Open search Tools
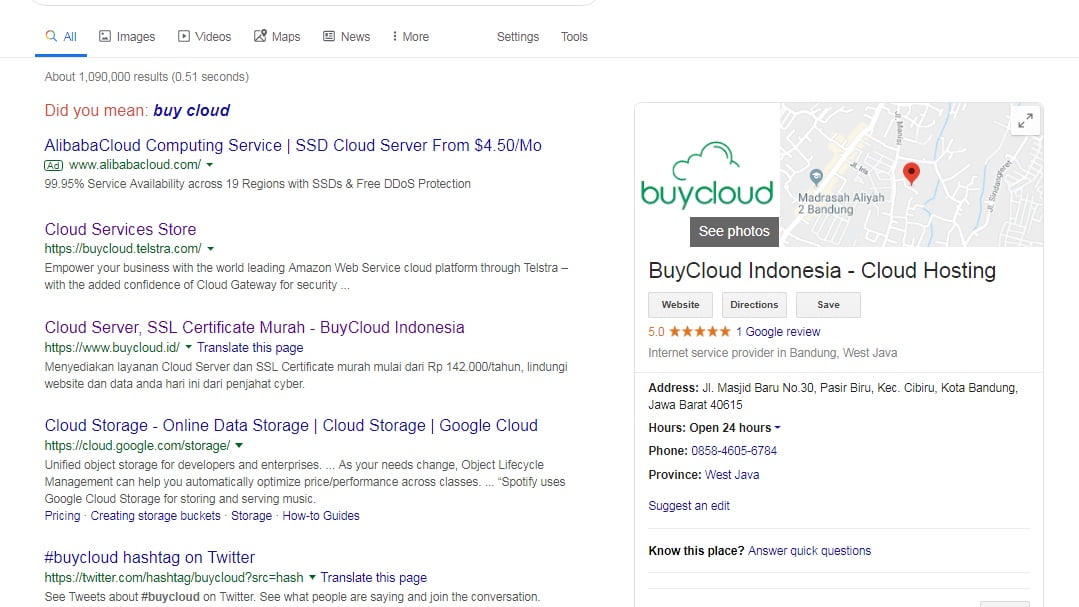1079x607 pixels. [x=574, y=36]
